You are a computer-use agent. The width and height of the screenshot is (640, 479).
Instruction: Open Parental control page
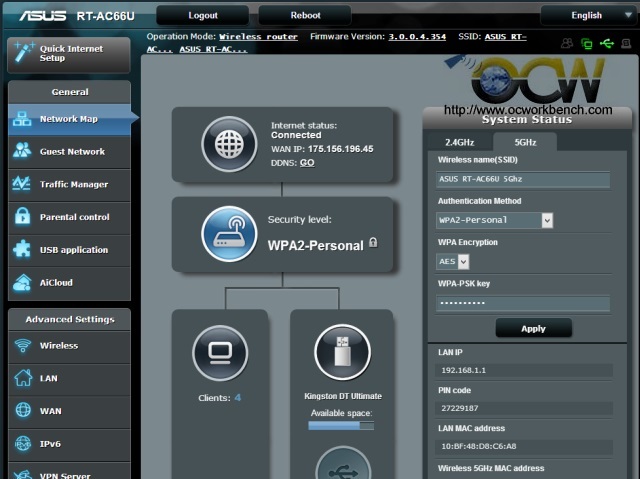point(69,217)
